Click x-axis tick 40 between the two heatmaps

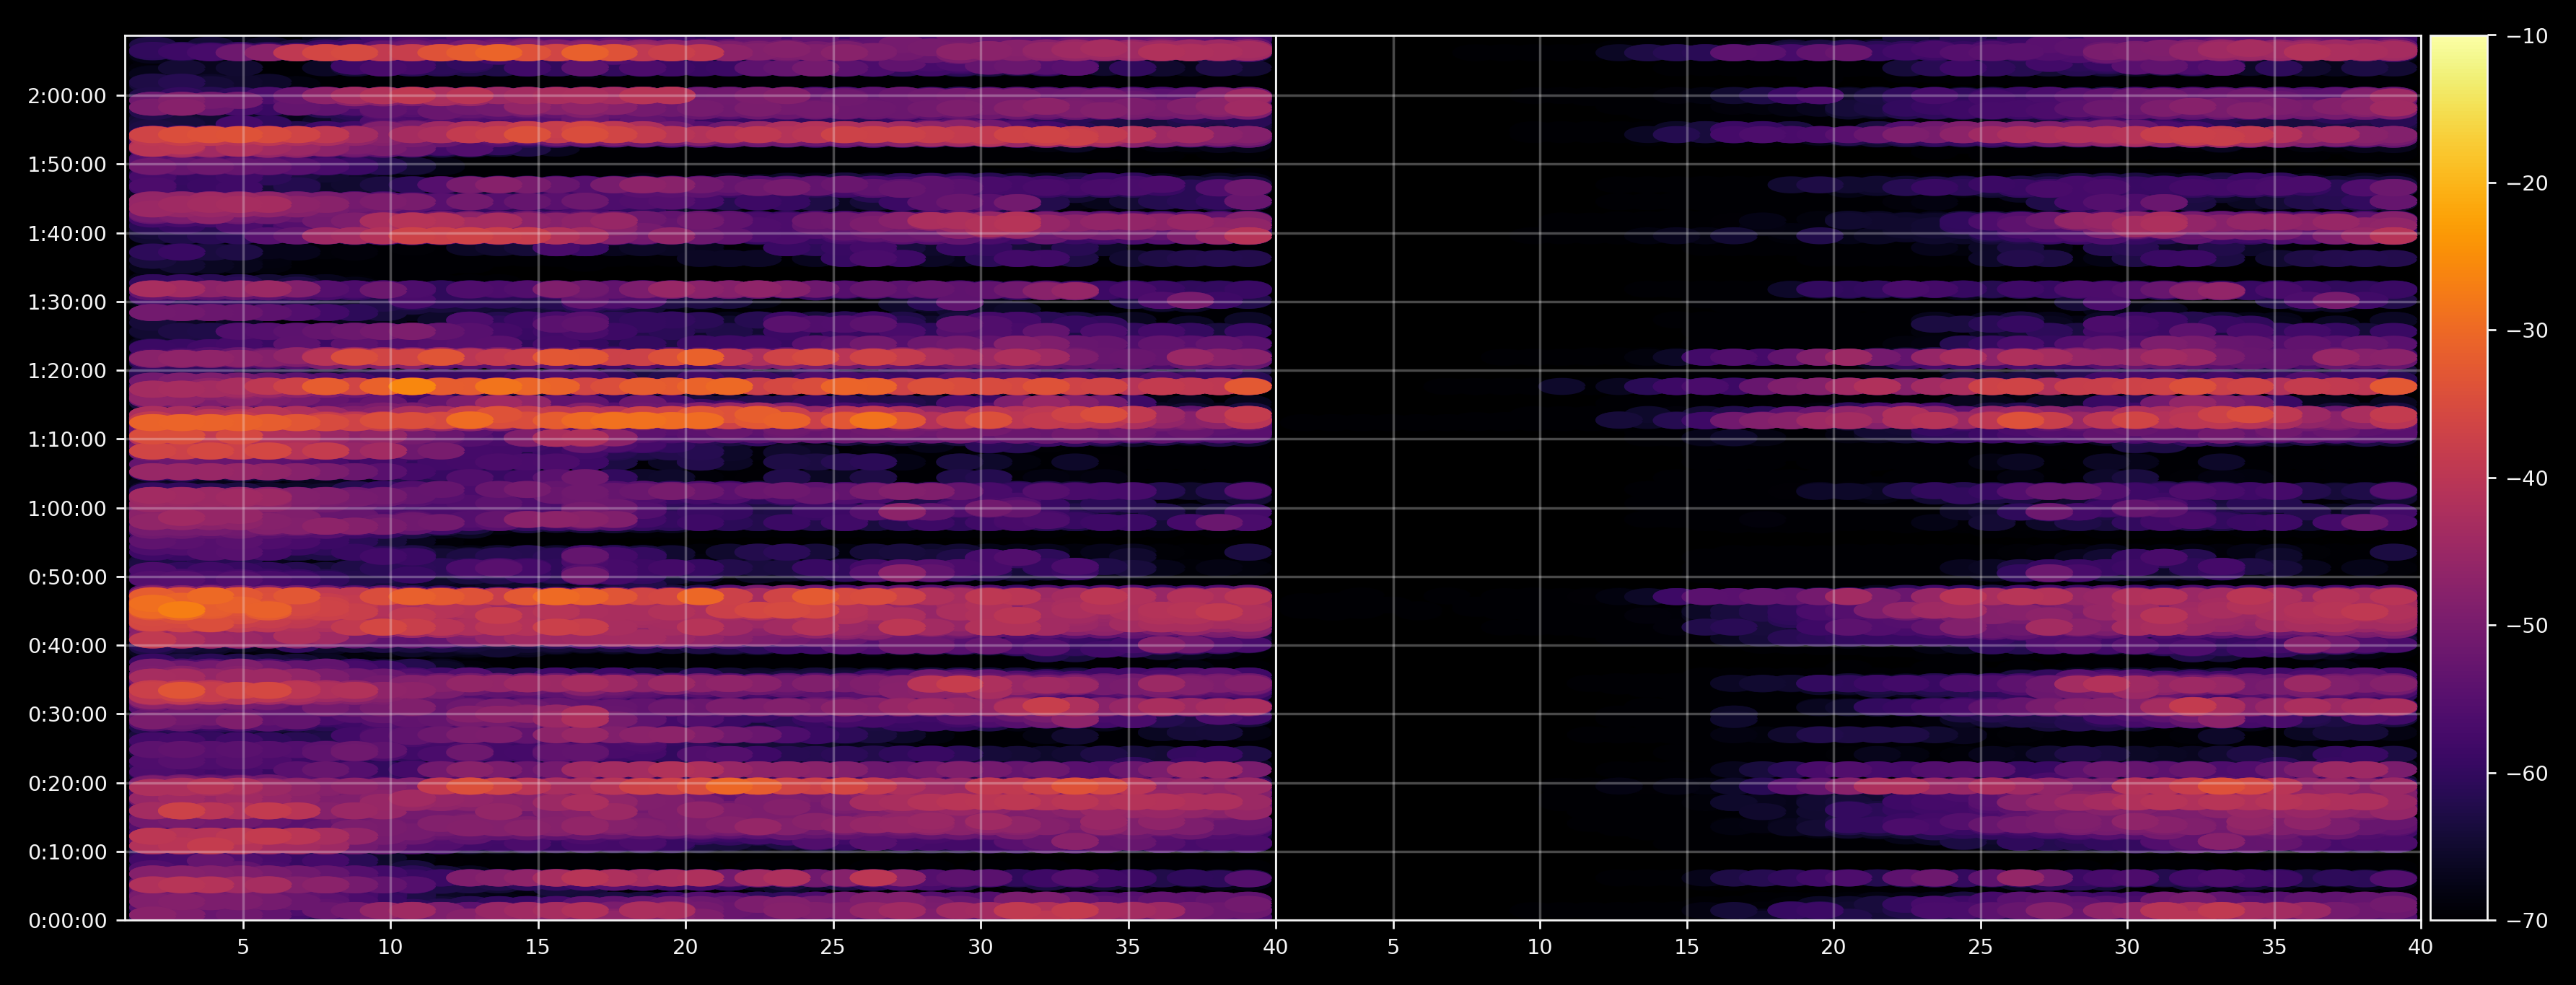1275,946
